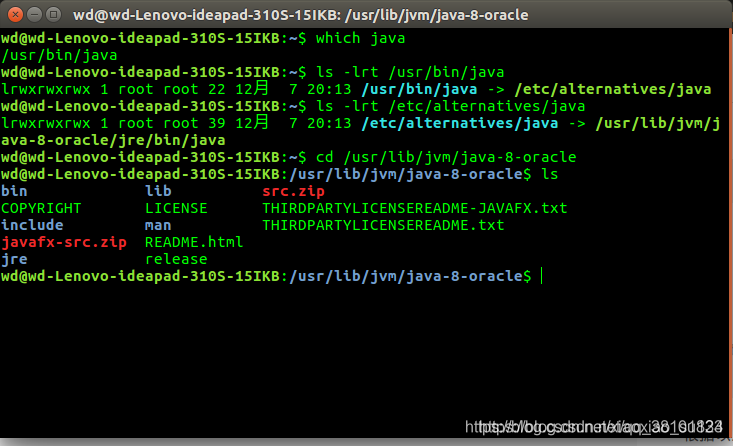Click the 'cd /usr/lib/jvm/java-8-oracle' command

coord(446,158)
